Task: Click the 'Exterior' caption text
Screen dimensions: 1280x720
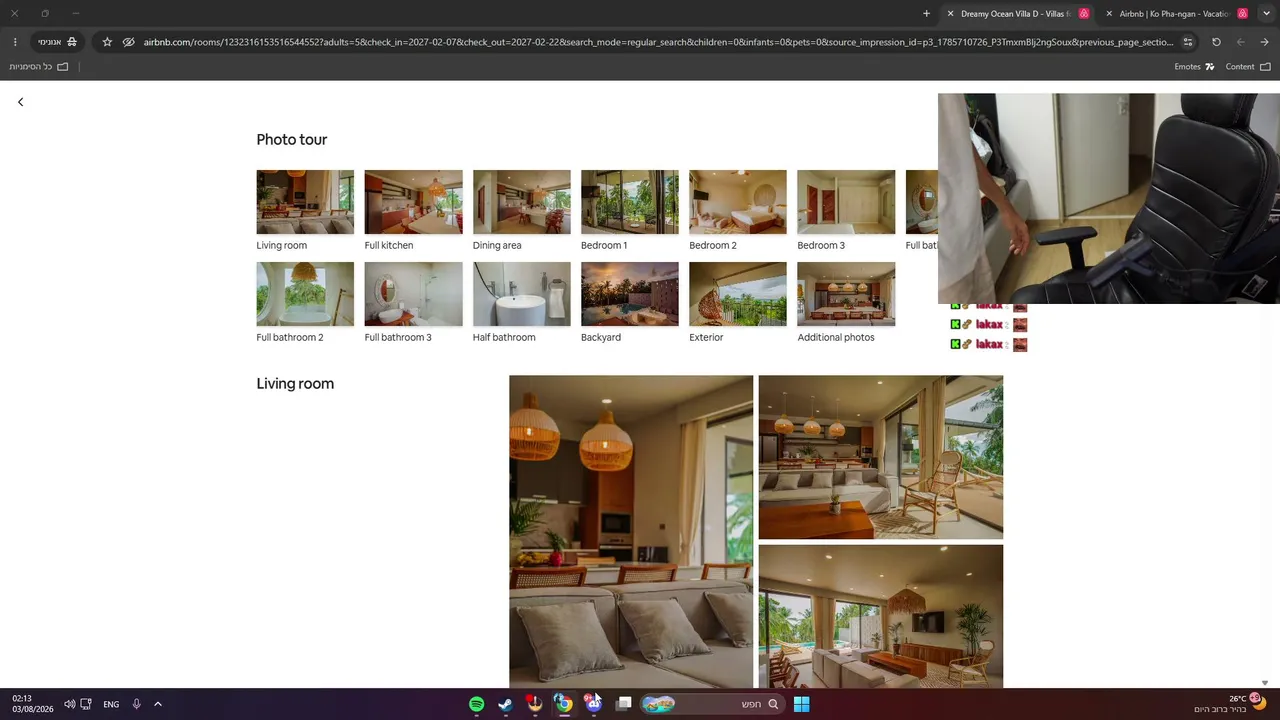Action: point(706,337)
